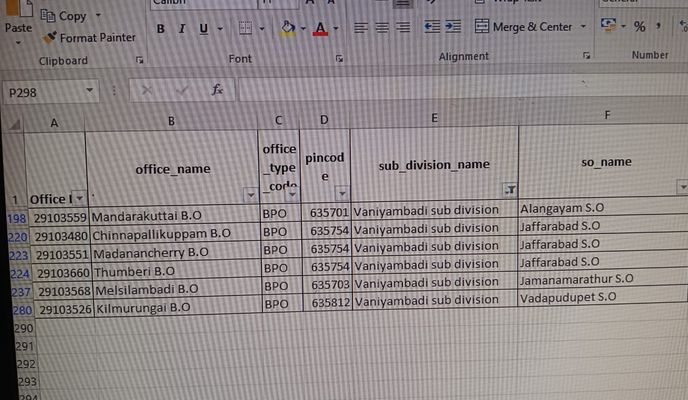The height and width of the screenshot is (400, 688).
Task: Click the Align Left icon
Action: [361, 27]
